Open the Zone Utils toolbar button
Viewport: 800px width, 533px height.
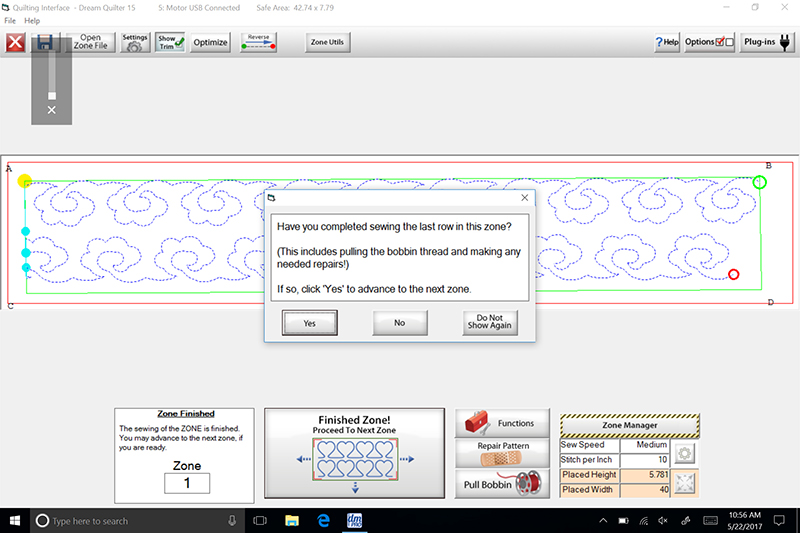coord(327,43)
